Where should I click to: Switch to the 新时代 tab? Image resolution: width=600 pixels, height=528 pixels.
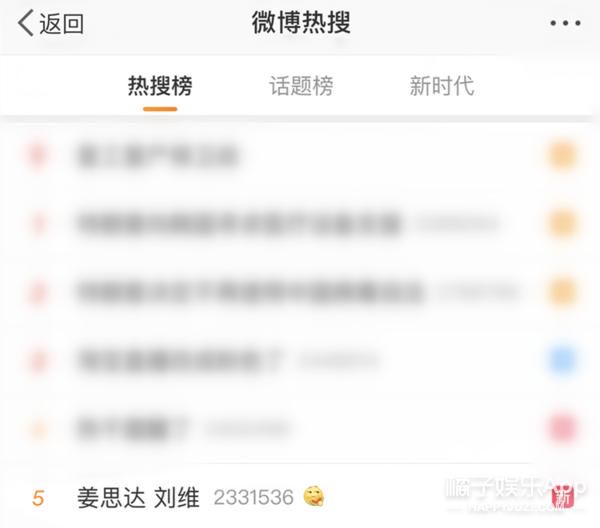click(442, 85)
